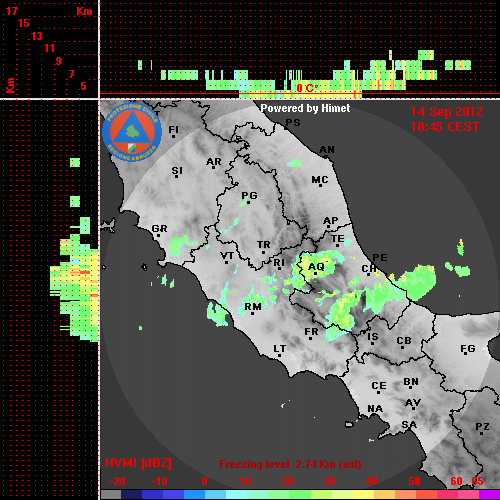Click the blue 0 dBZ color swatch
The image size is (500, 500).
194,495
